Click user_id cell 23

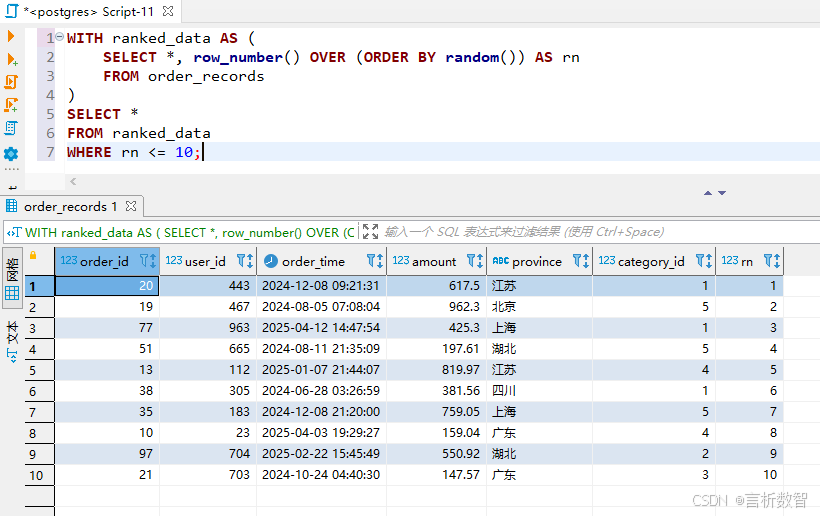[x=208, y=432]
